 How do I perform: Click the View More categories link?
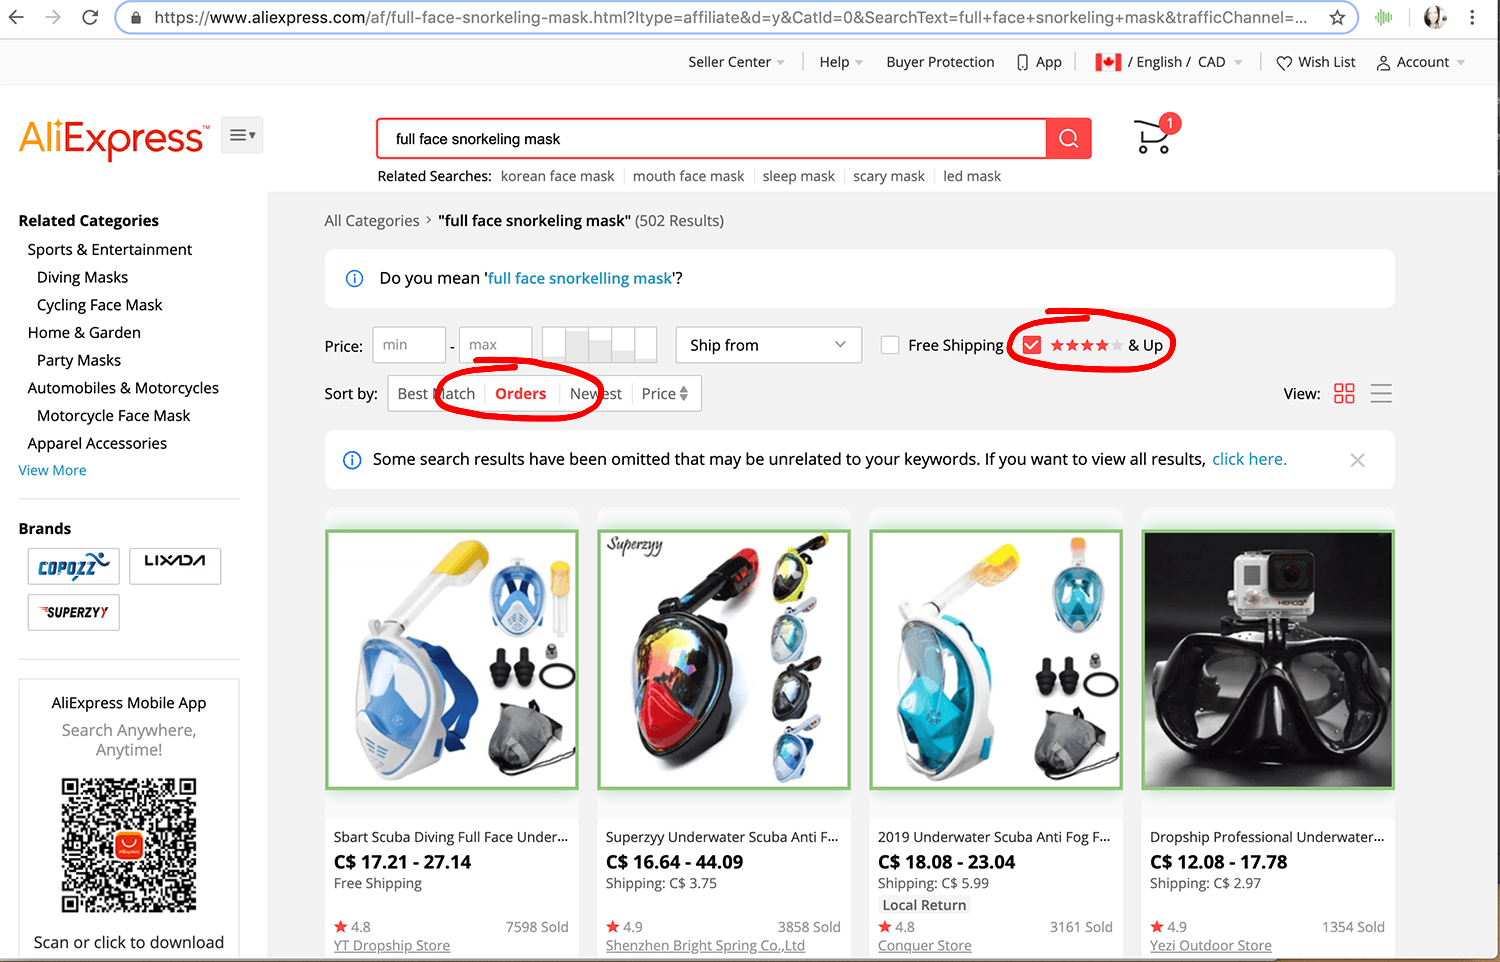(52, 470)
